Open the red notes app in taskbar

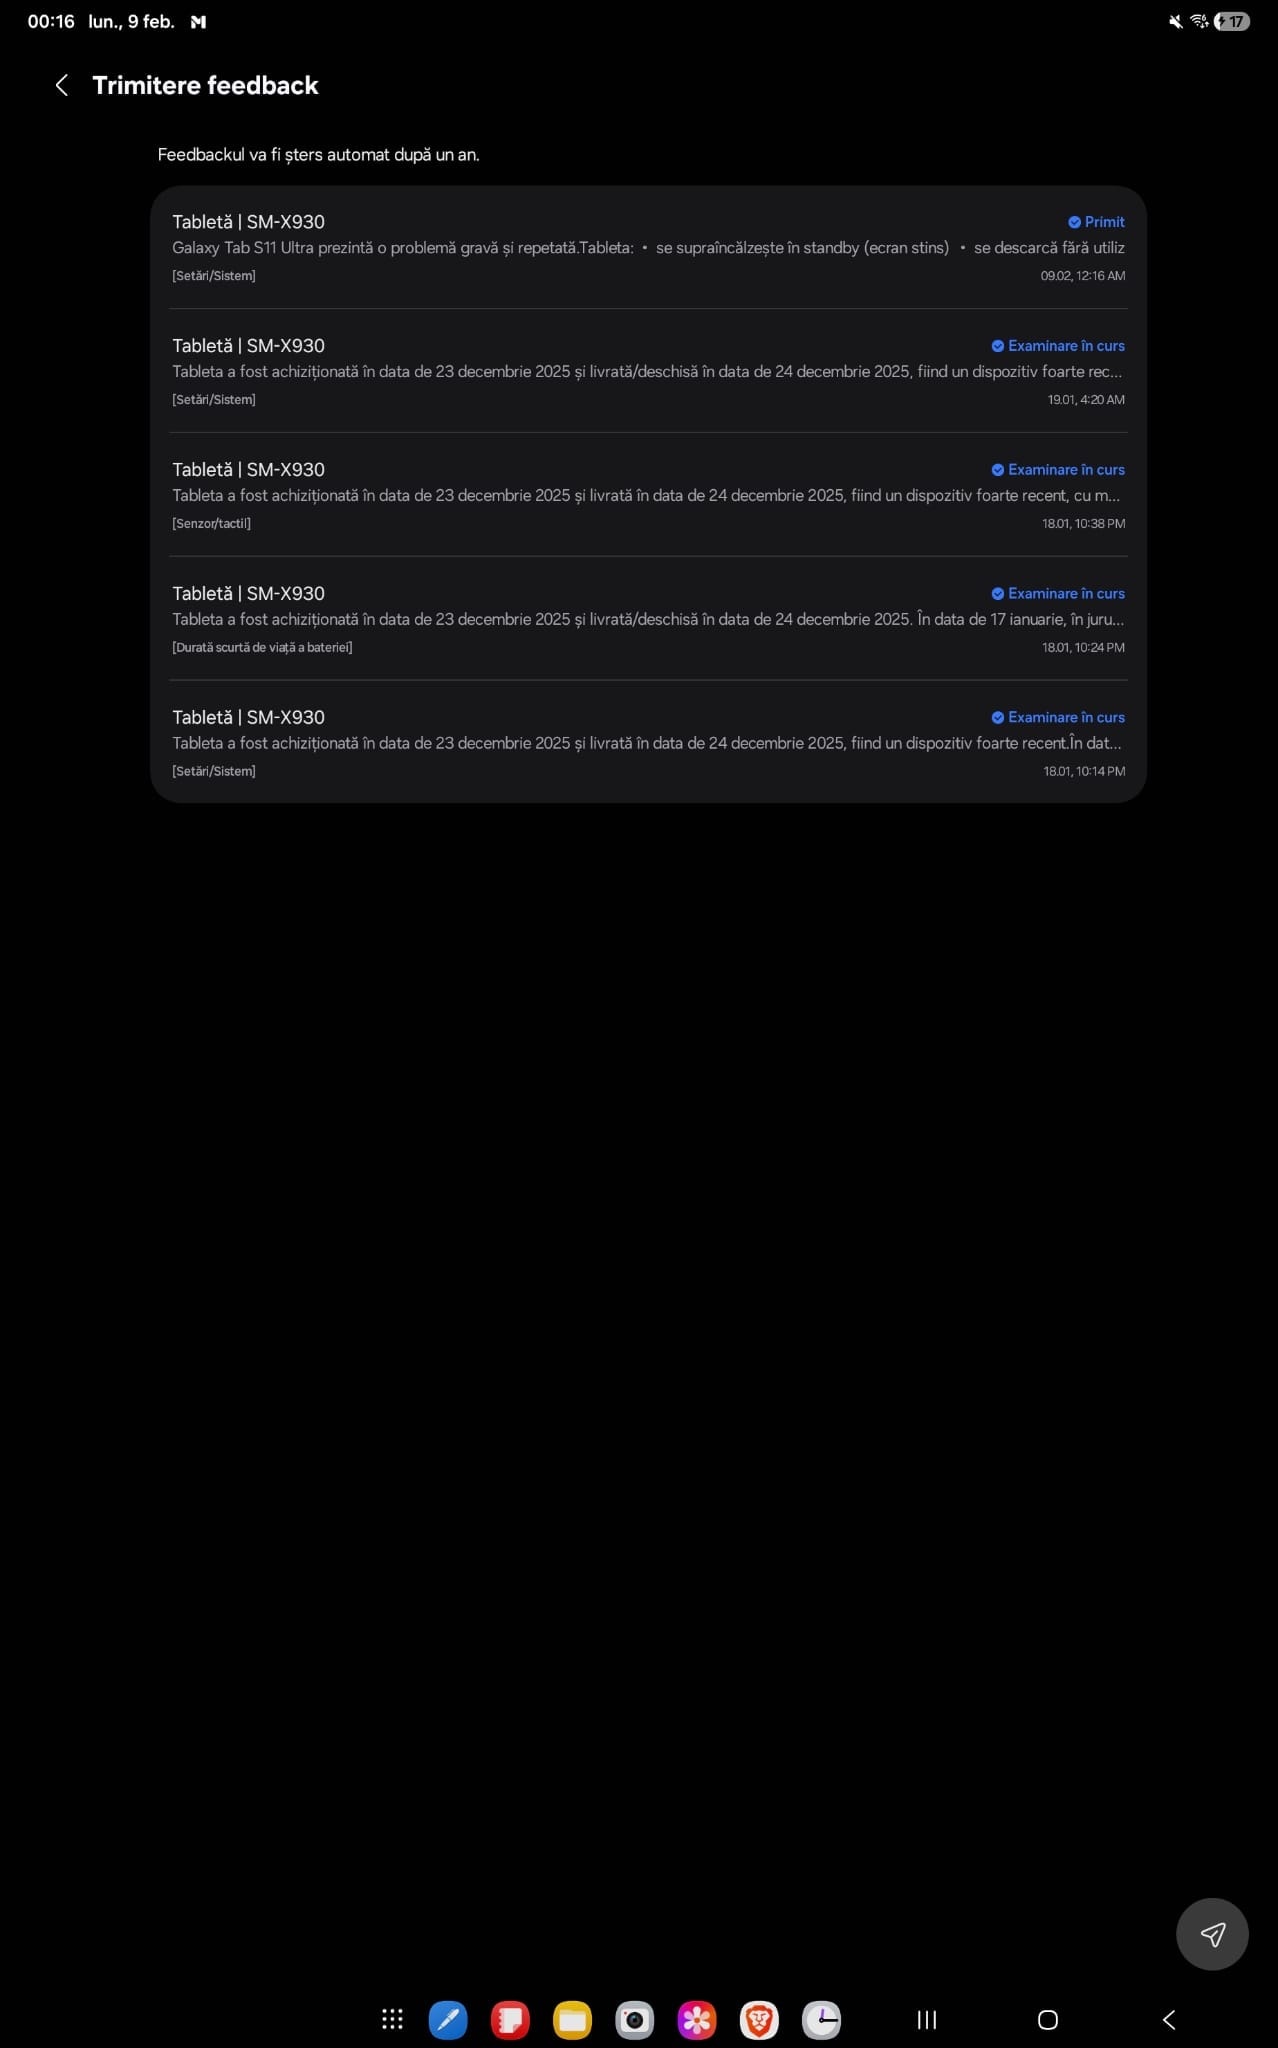pyautogui.click(x=510, y=2020)
